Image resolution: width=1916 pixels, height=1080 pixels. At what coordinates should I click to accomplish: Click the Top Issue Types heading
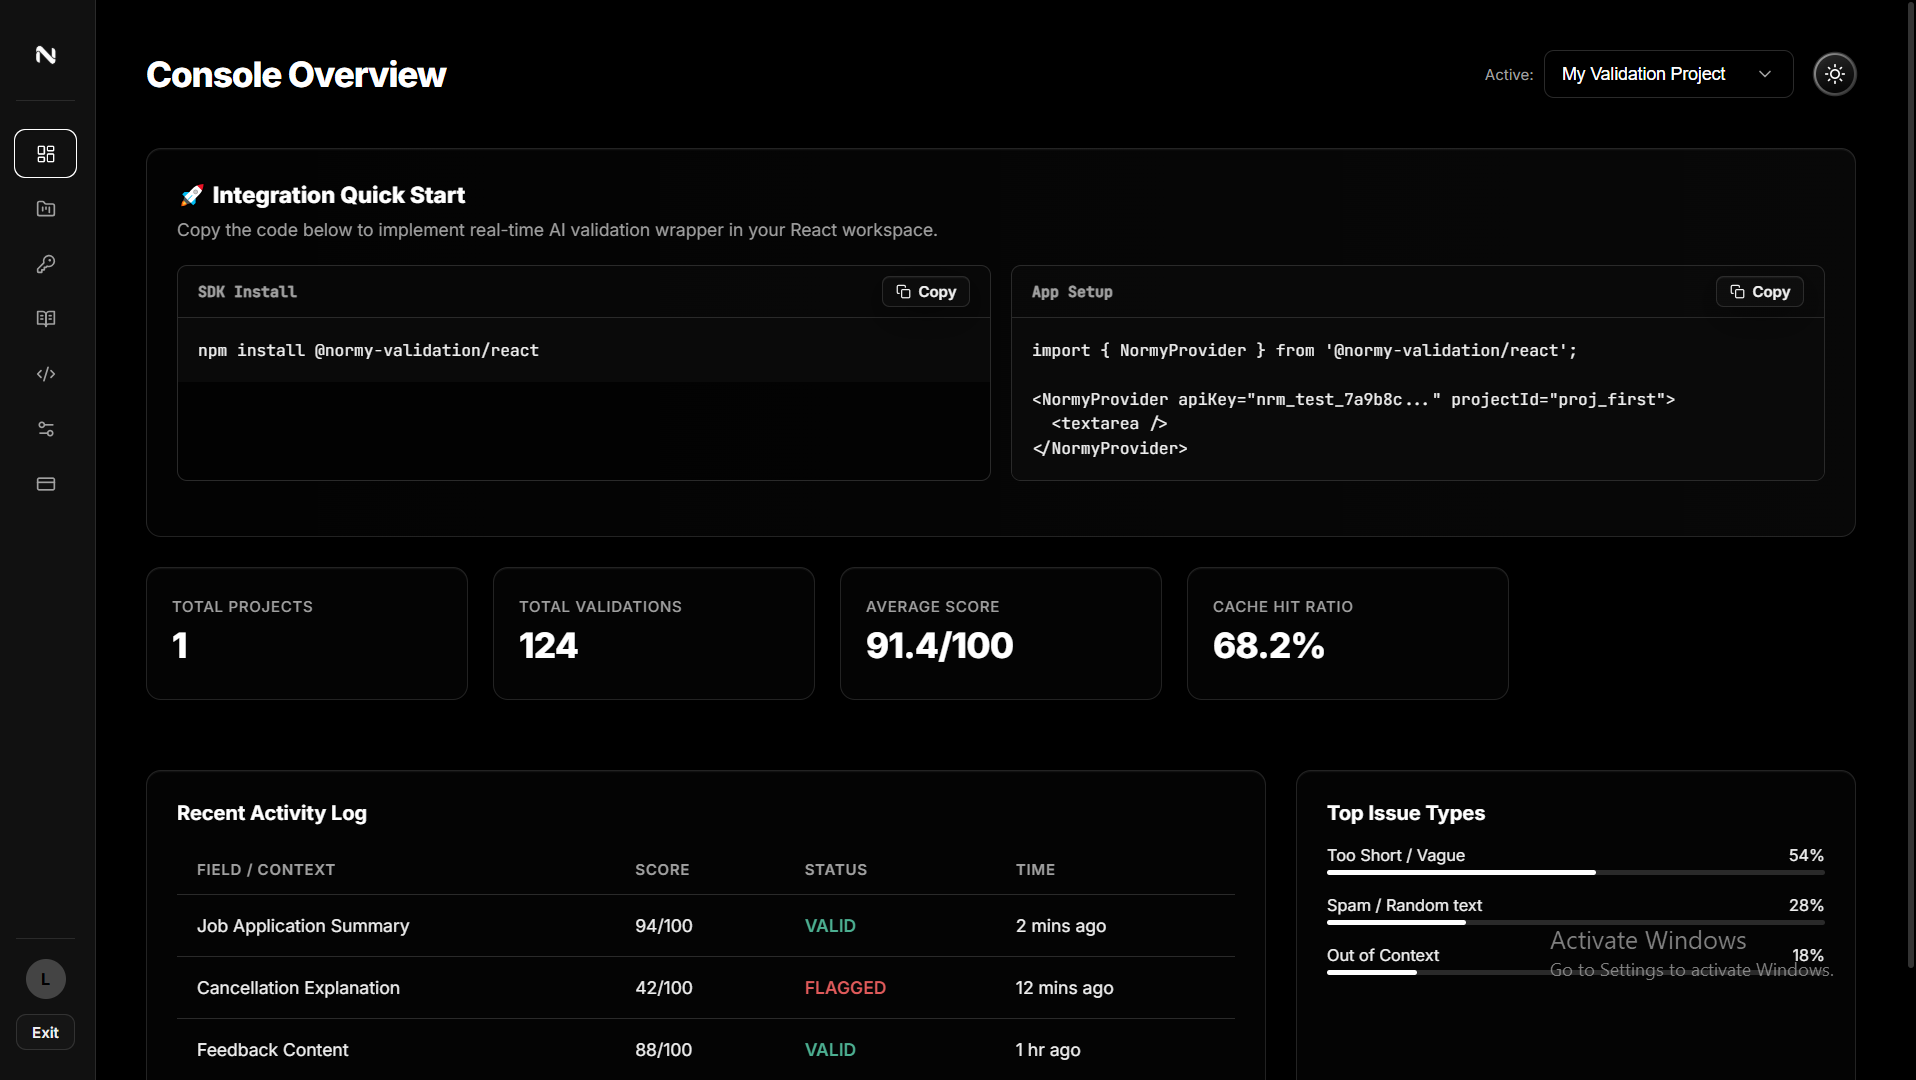pyautogui.click(x=1406, y=814)
